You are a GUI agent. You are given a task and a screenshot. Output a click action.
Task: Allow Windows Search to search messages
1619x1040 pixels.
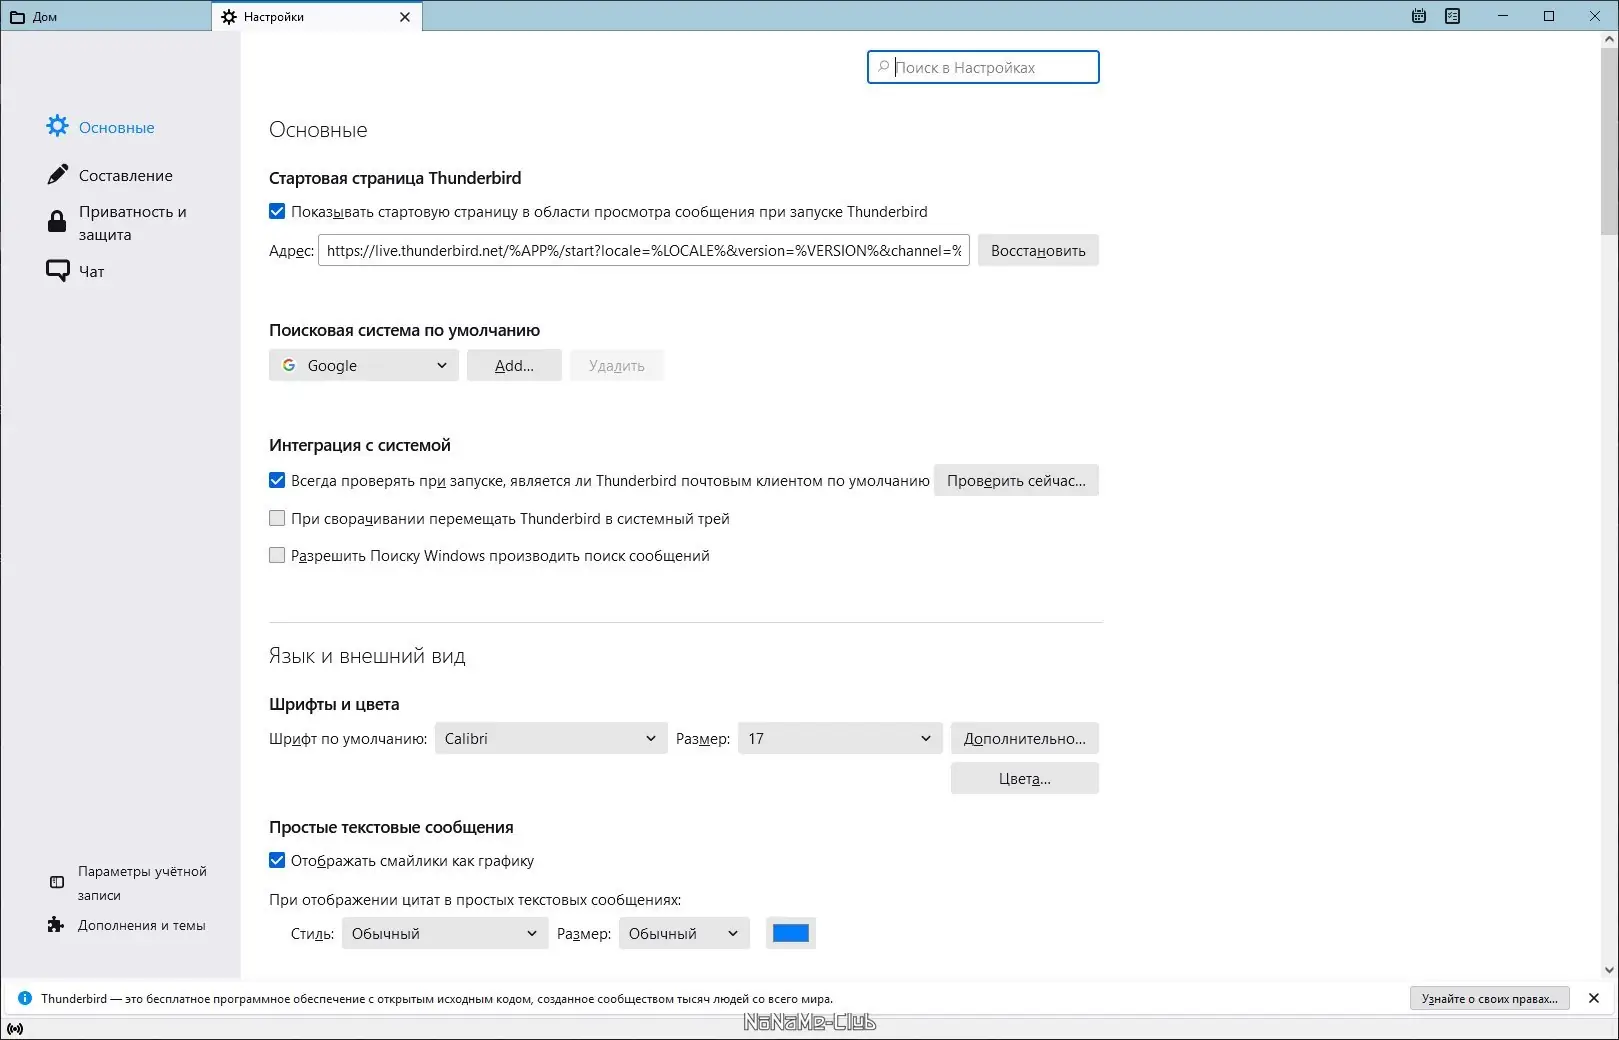tap(277, 555)
